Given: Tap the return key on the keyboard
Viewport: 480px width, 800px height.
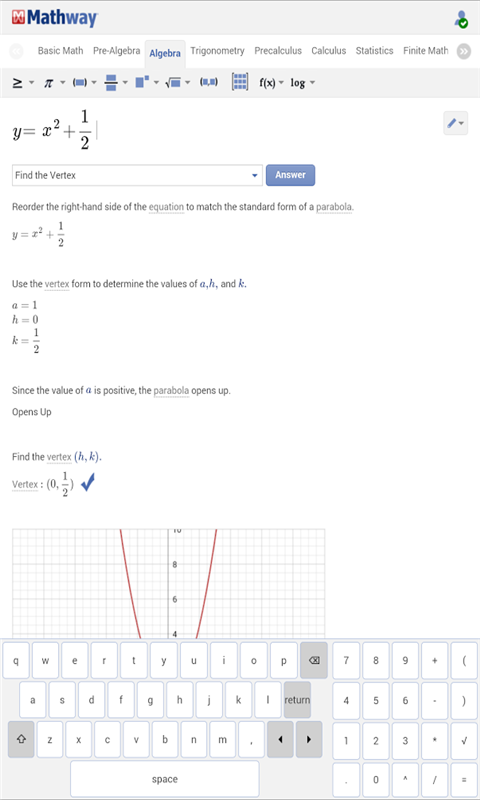Looking at the screenshot, I should [x=297, y=699].
